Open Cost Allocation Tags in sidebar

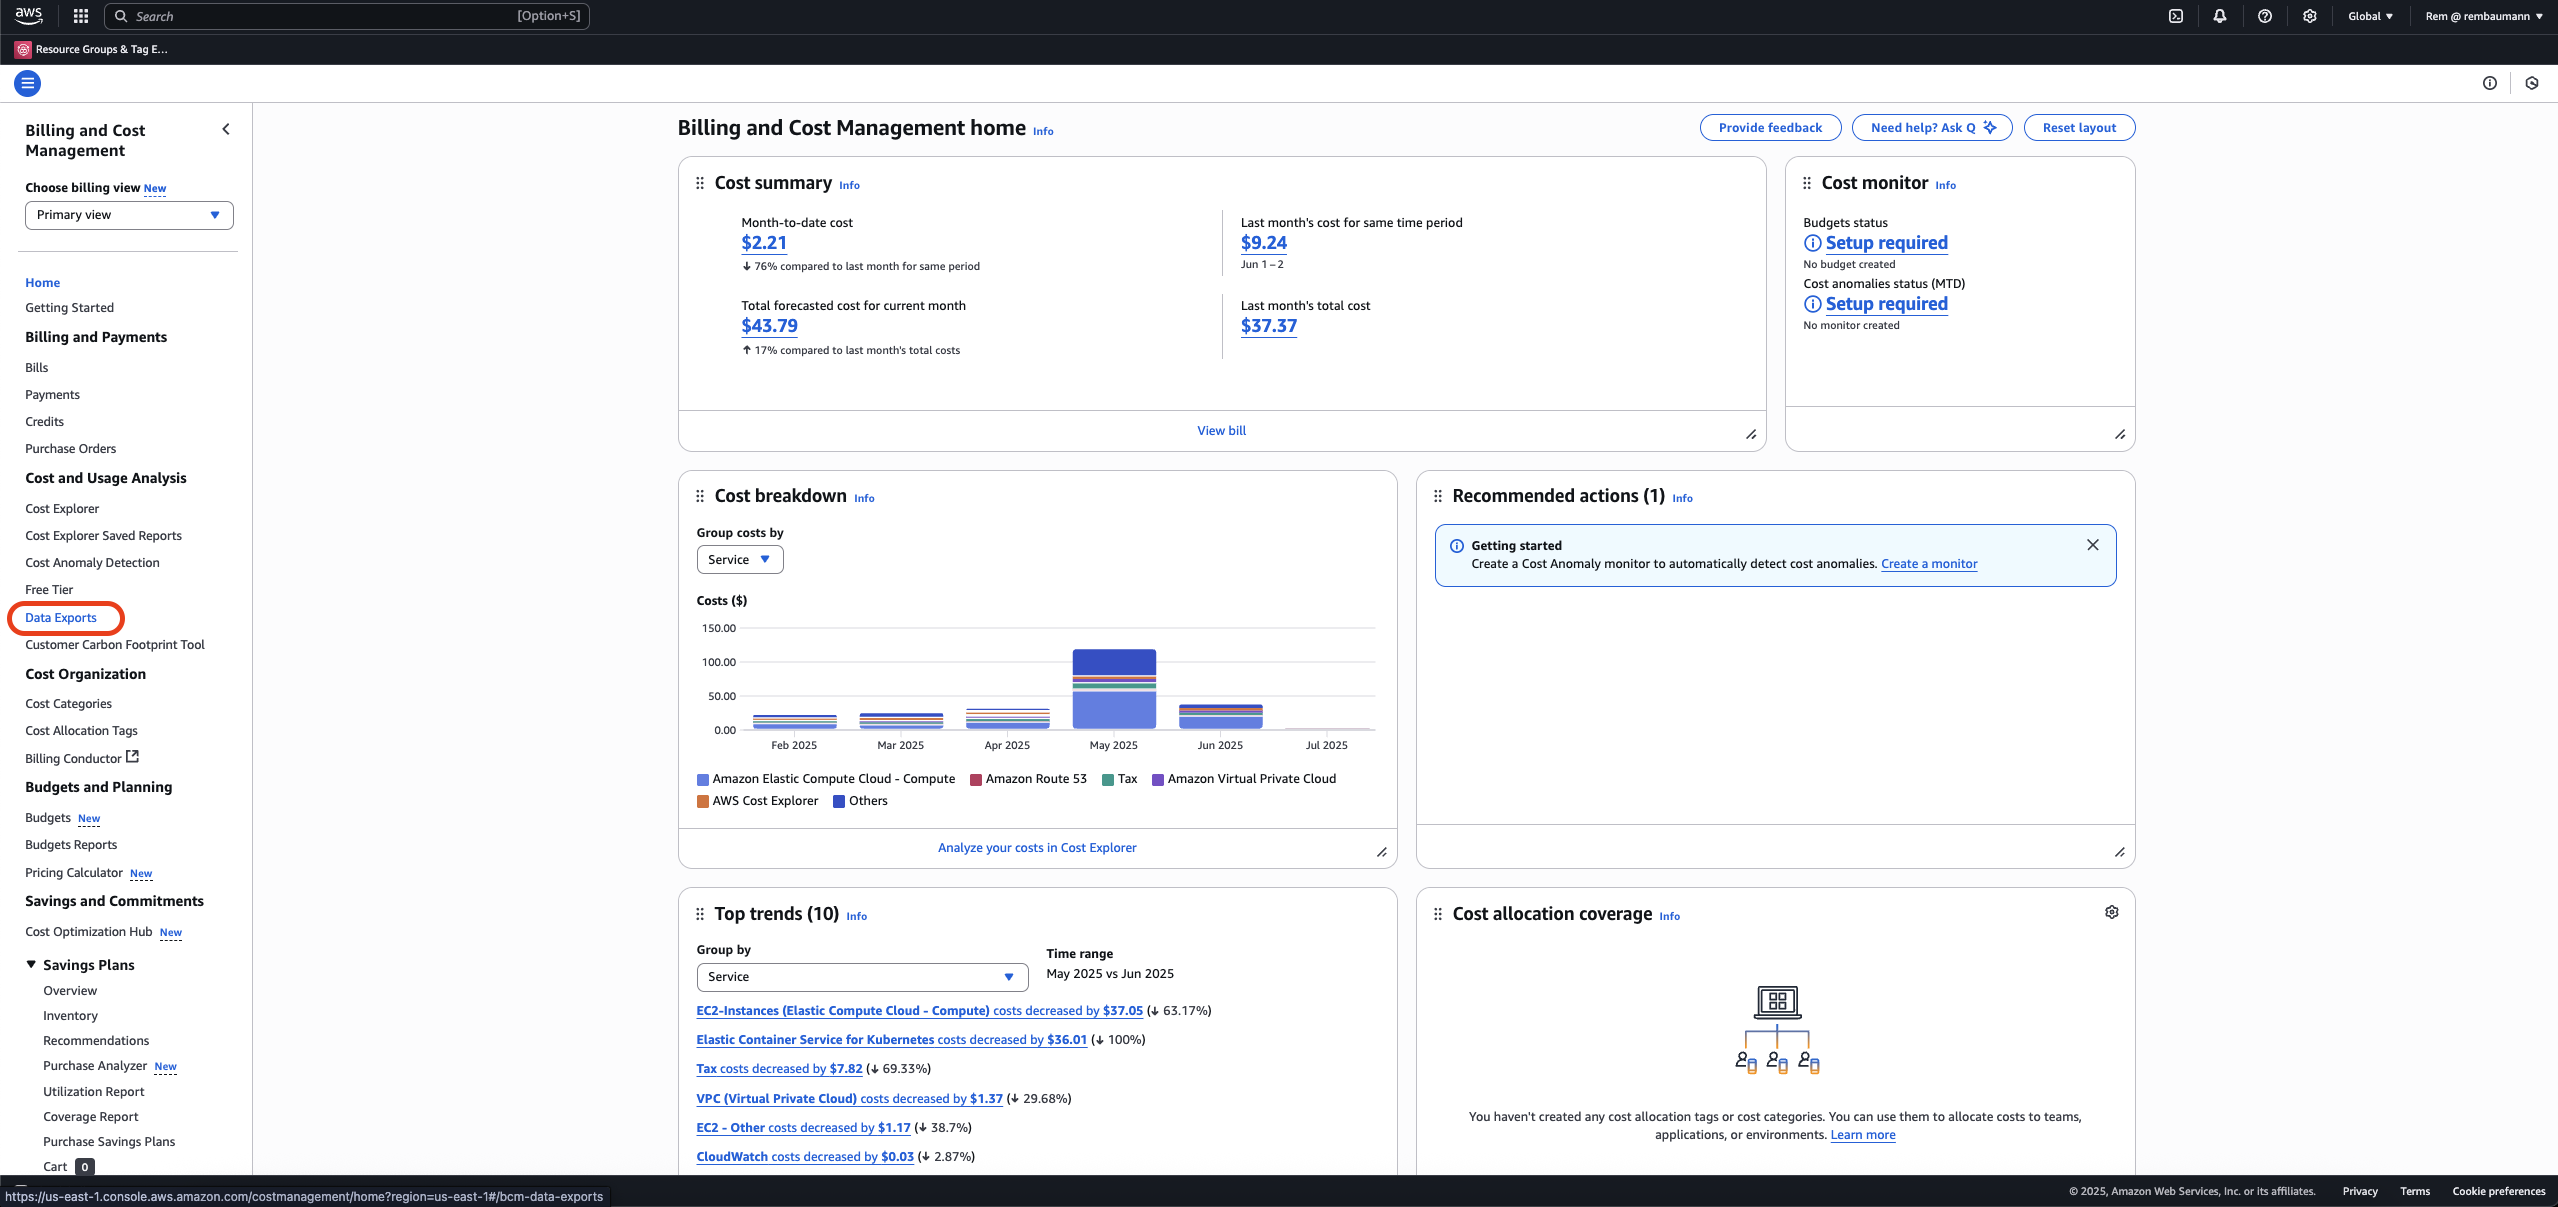coord(81,731)
